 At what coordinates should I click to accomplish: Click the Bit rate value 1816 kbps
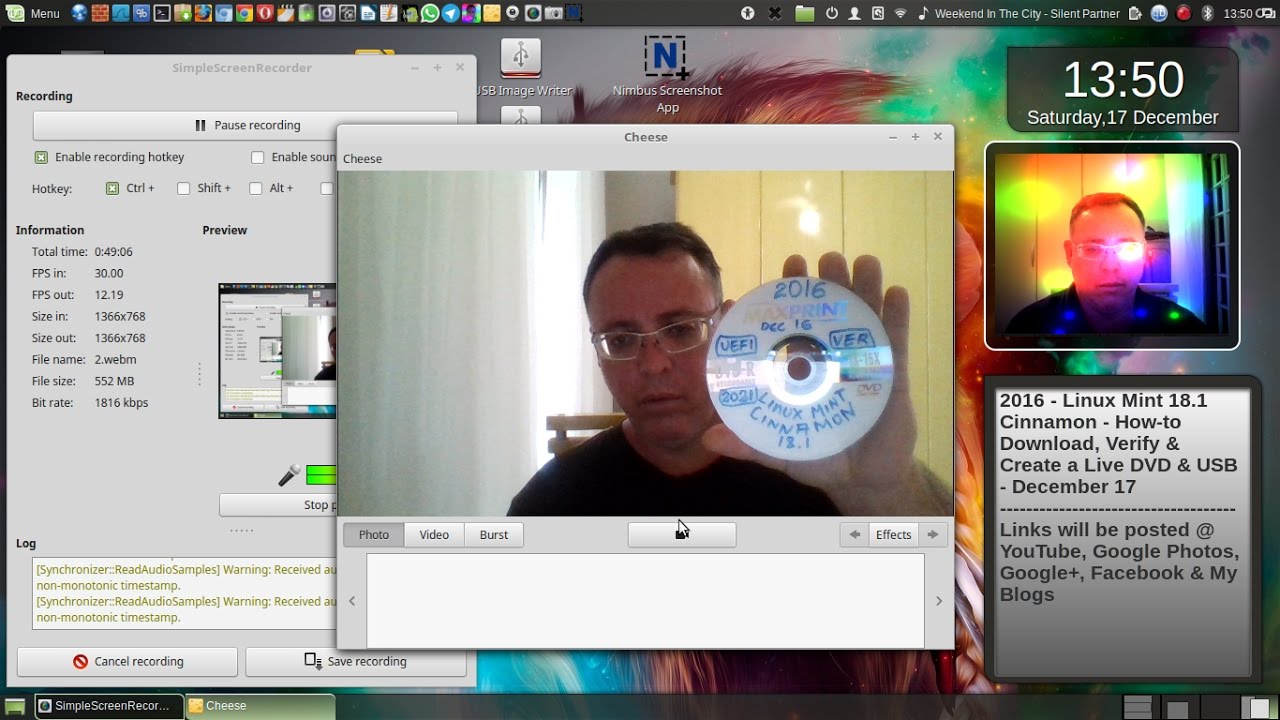121,403
